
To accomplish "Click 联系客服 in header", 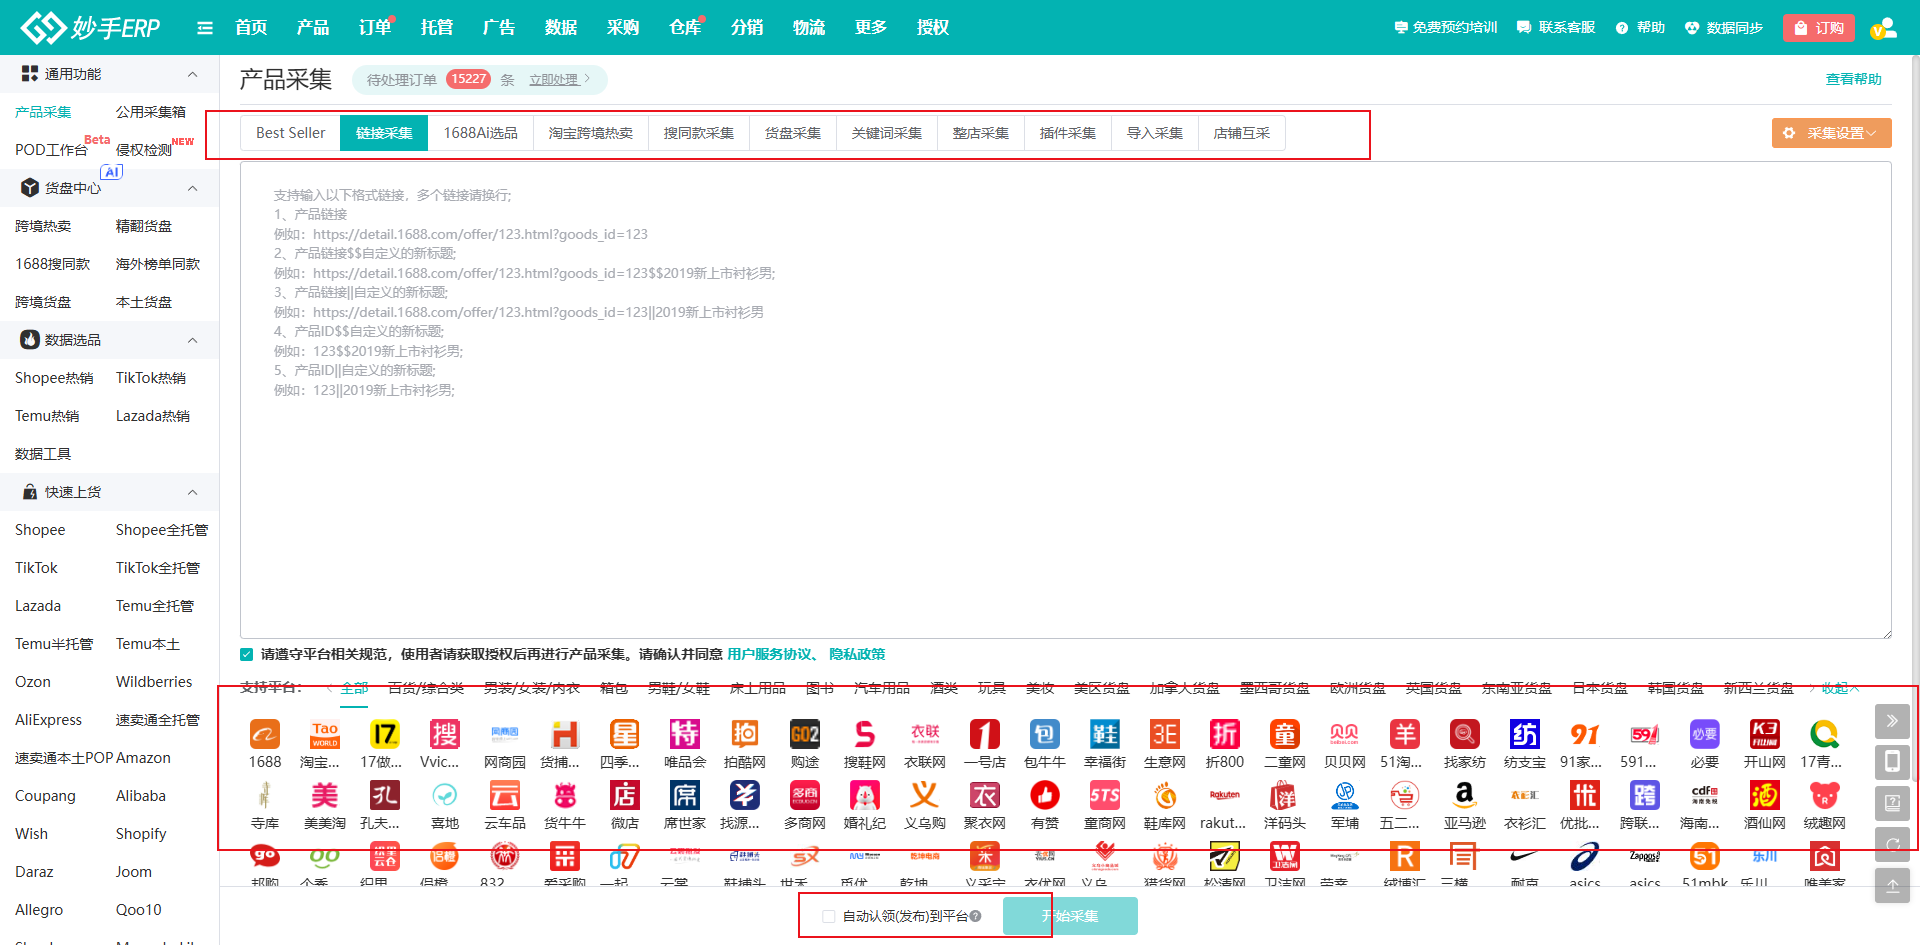I will [x=1556, y=28].
